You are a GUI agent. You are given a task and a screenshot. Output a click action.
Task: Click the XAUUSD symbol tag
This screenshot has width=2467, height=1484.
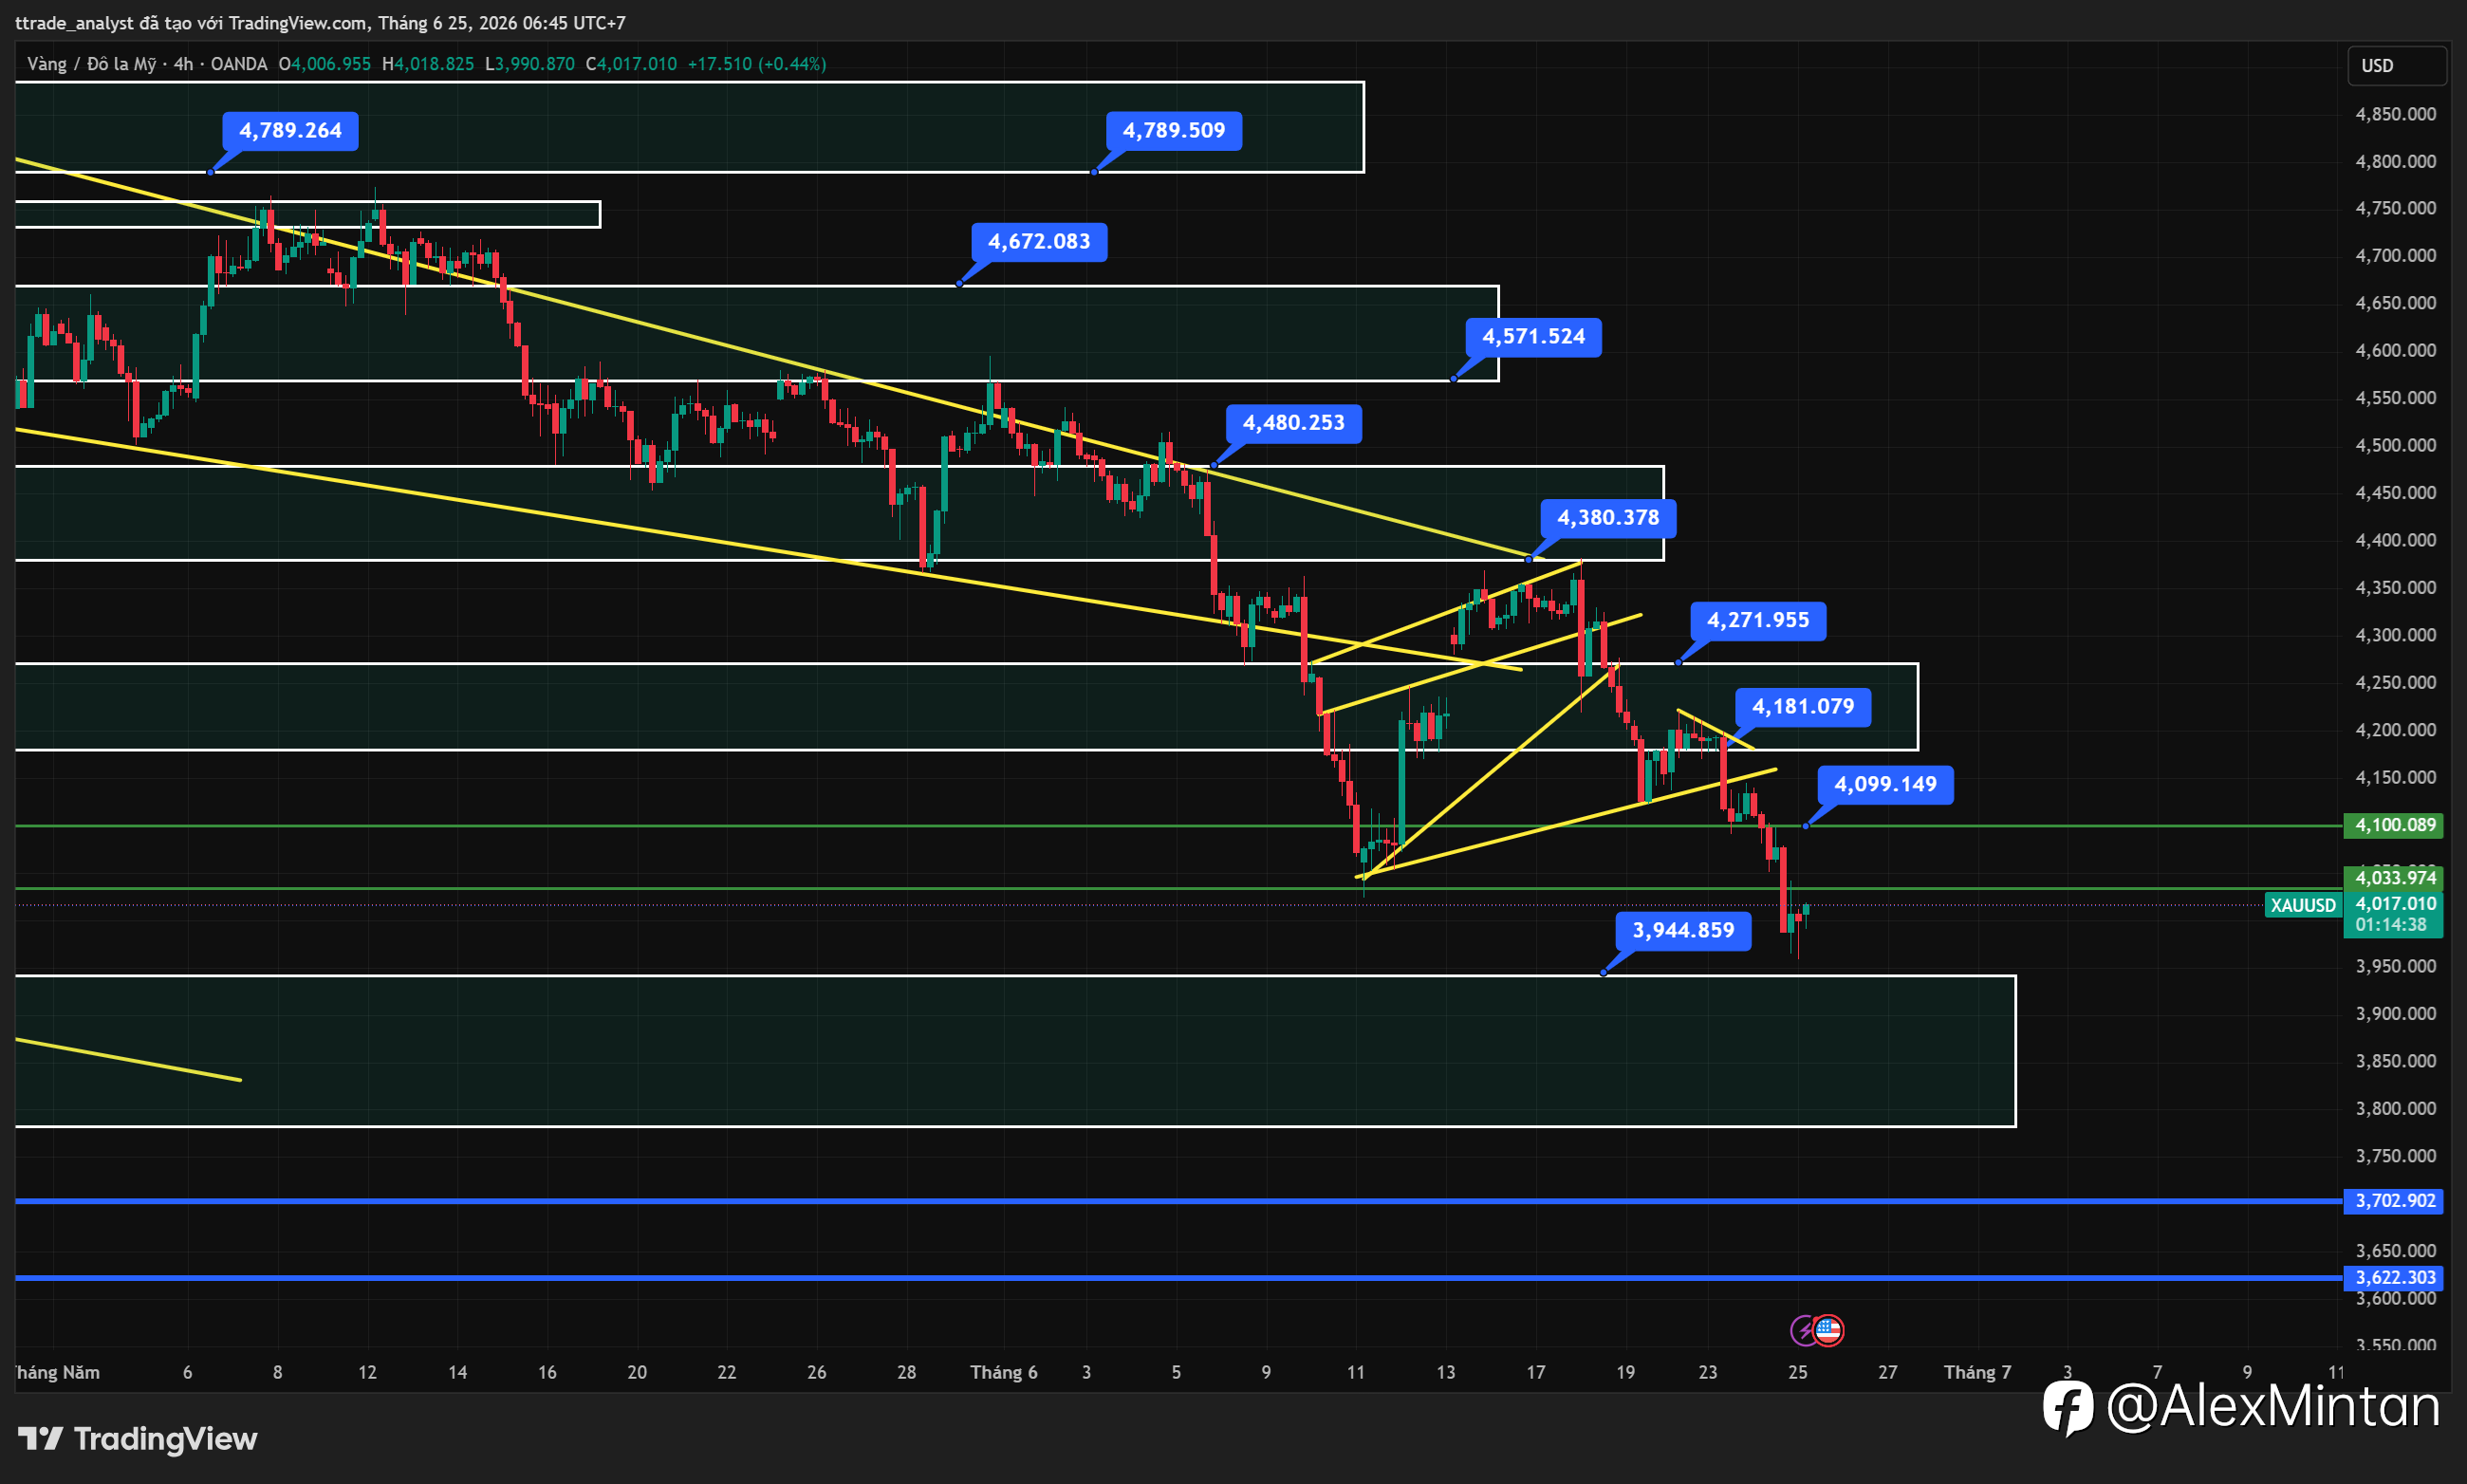click(2303, 905)
